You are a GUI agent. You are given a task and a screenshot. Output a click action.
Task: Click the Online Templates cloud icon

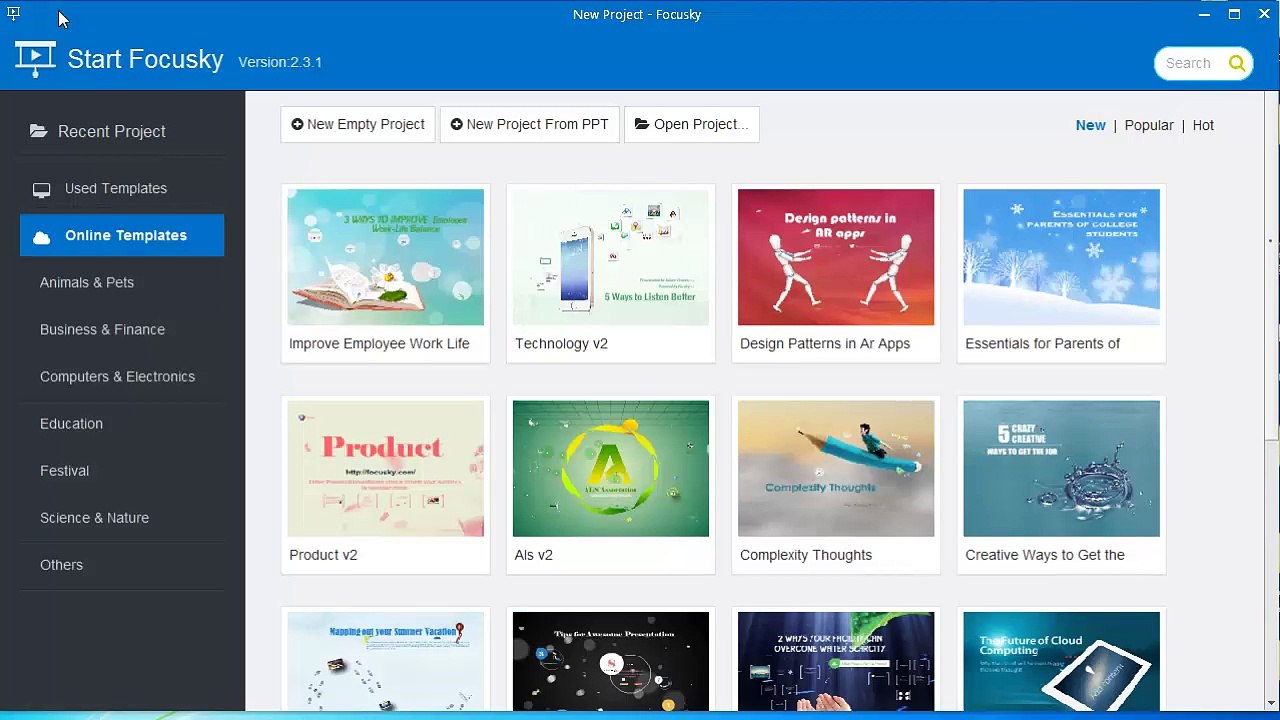[x=41, y=236]
